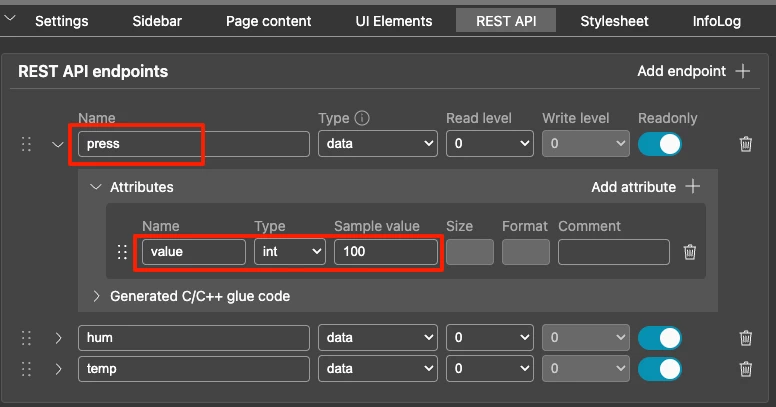Toggle Readonly switch for temp endpoint

(x=659, y=369)
